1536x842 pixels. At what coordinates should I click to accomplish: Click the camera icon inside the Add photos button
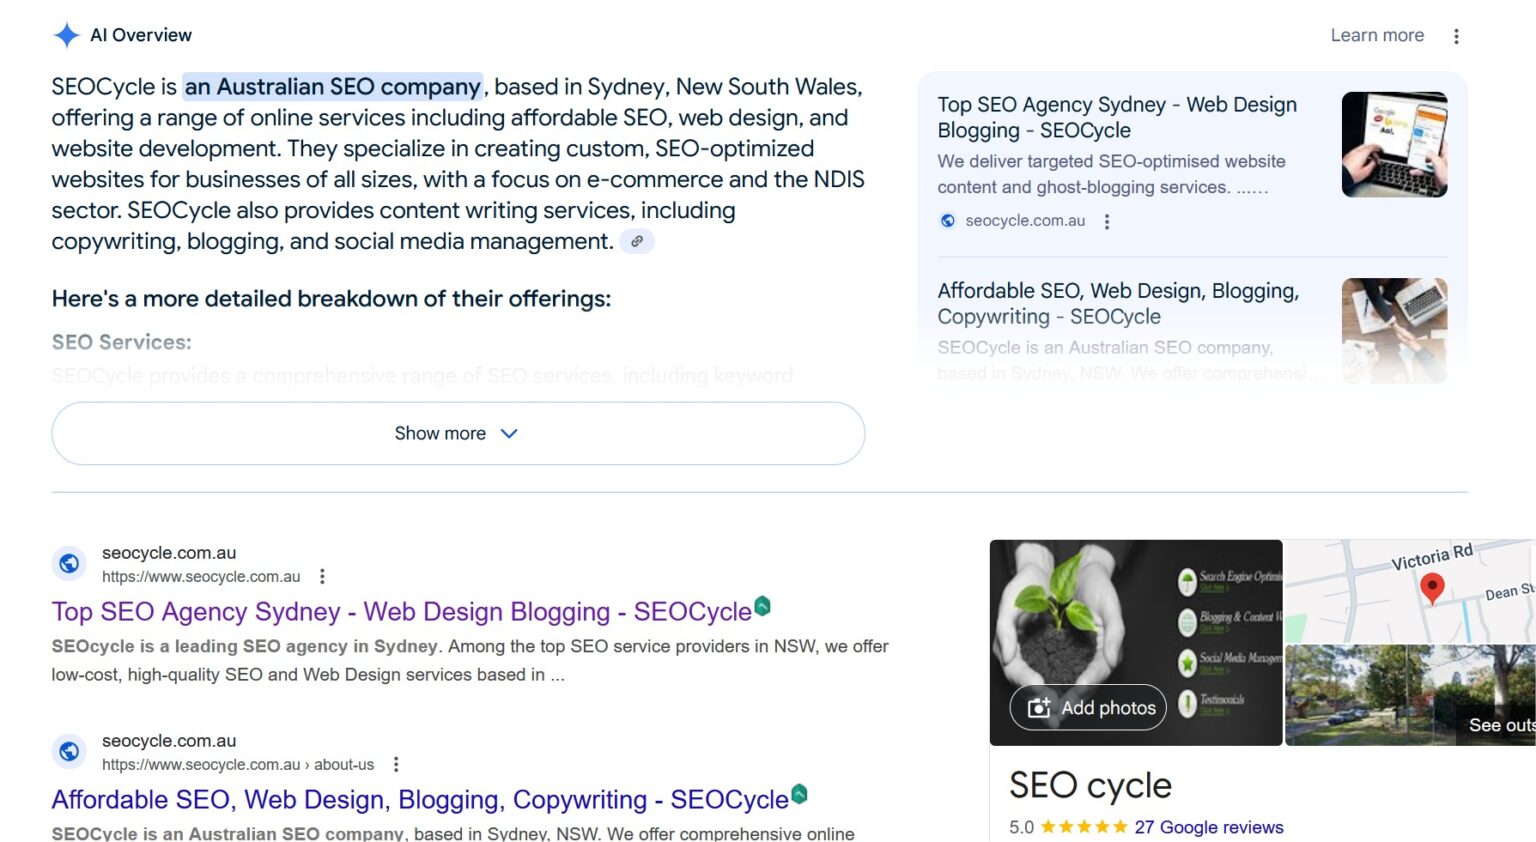1039,707
